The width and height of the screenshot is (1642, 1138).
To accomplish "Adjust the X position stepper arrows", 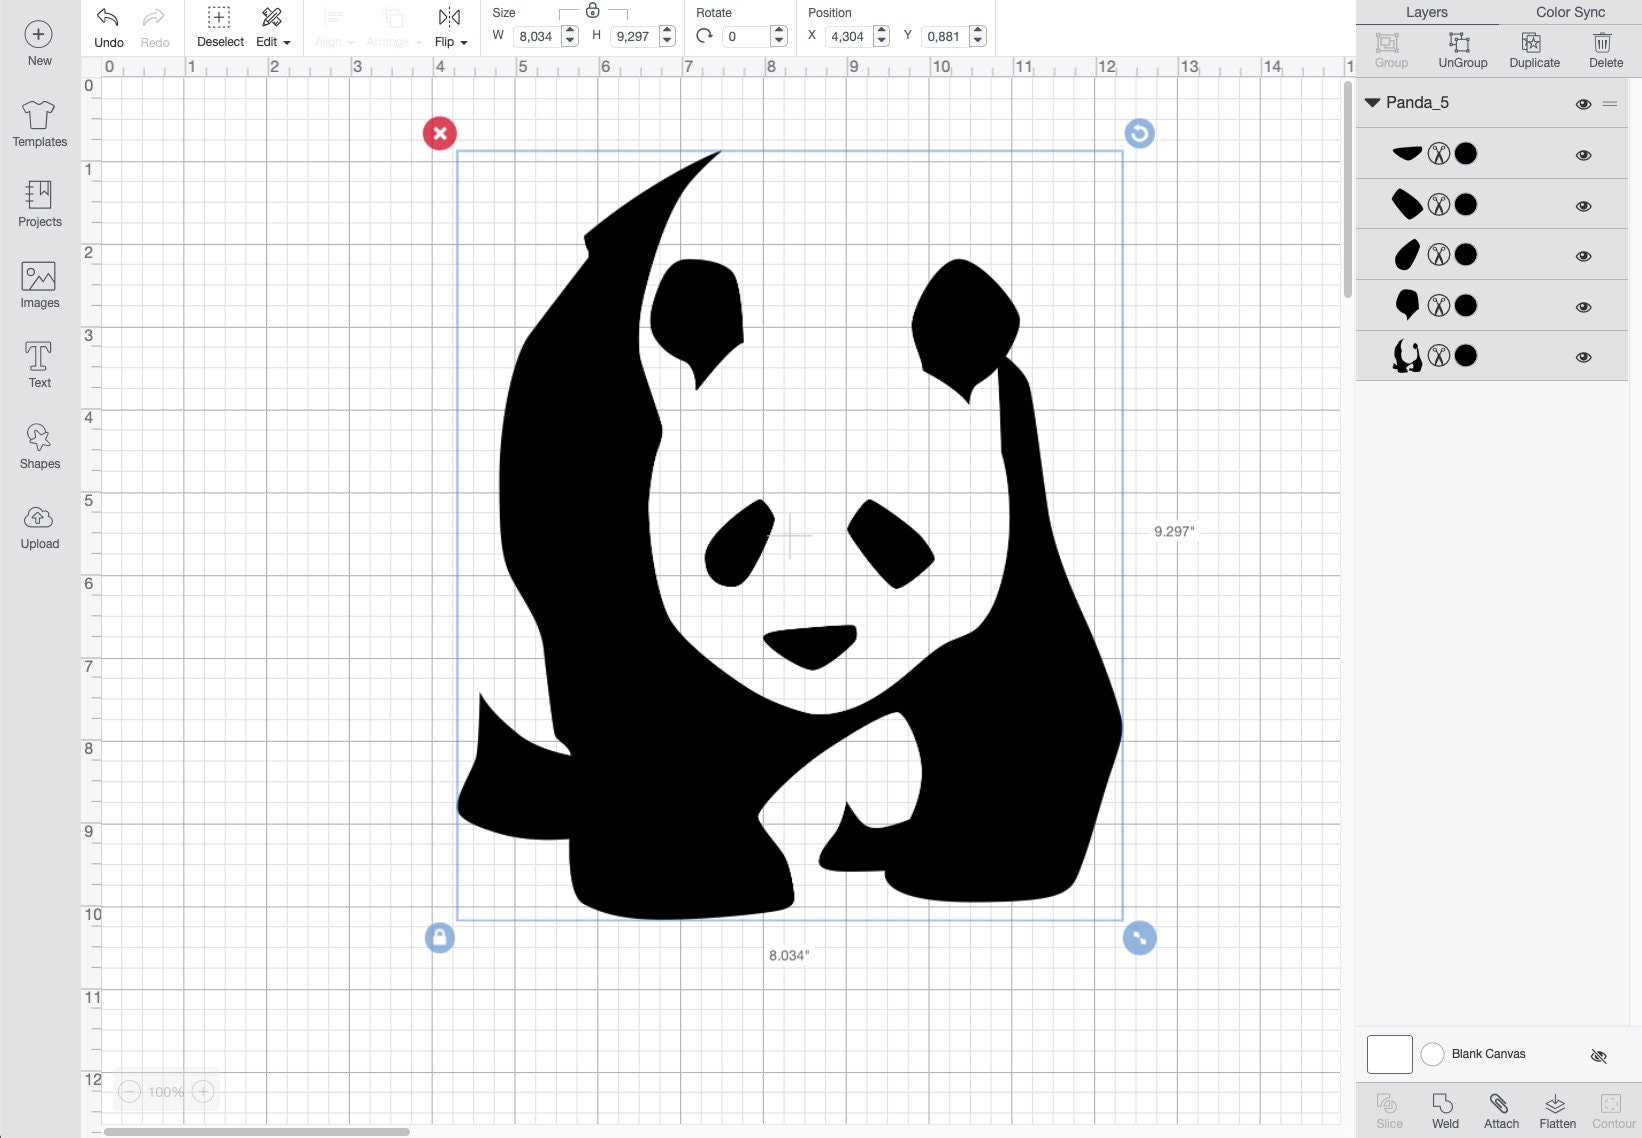I will click(x=881, y=36).
